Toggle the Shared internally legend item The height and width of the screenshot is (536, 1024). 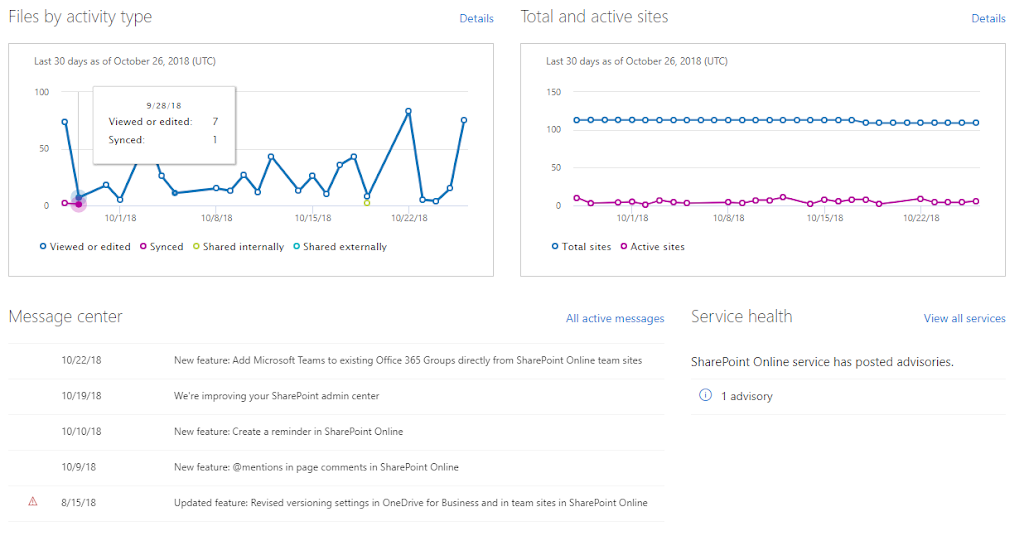(x=238, y=247)
